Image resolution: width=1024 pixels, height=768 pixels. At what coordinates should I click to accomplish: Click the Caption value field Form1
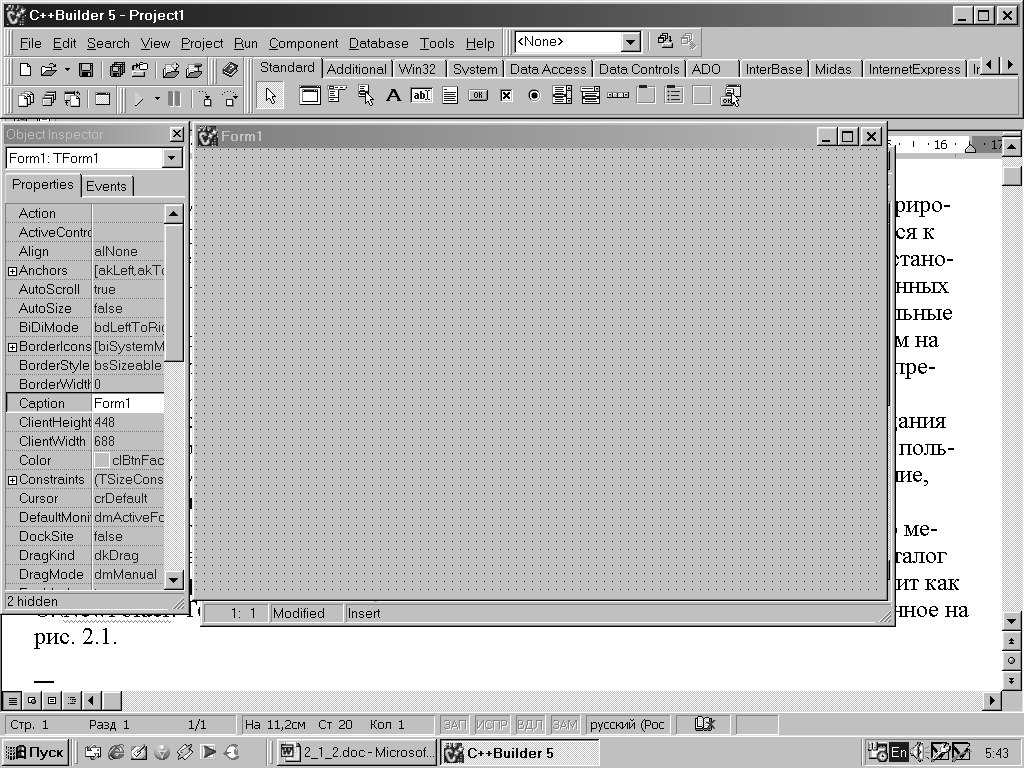(x=128, y=404)
